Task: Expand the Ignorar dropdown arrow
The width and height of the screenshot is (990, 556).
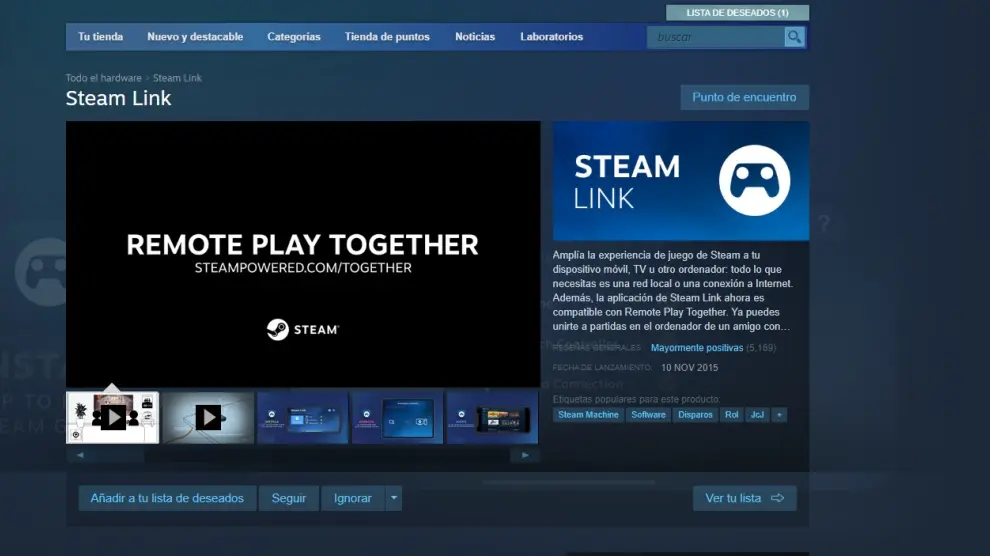Action: (394, 498)
